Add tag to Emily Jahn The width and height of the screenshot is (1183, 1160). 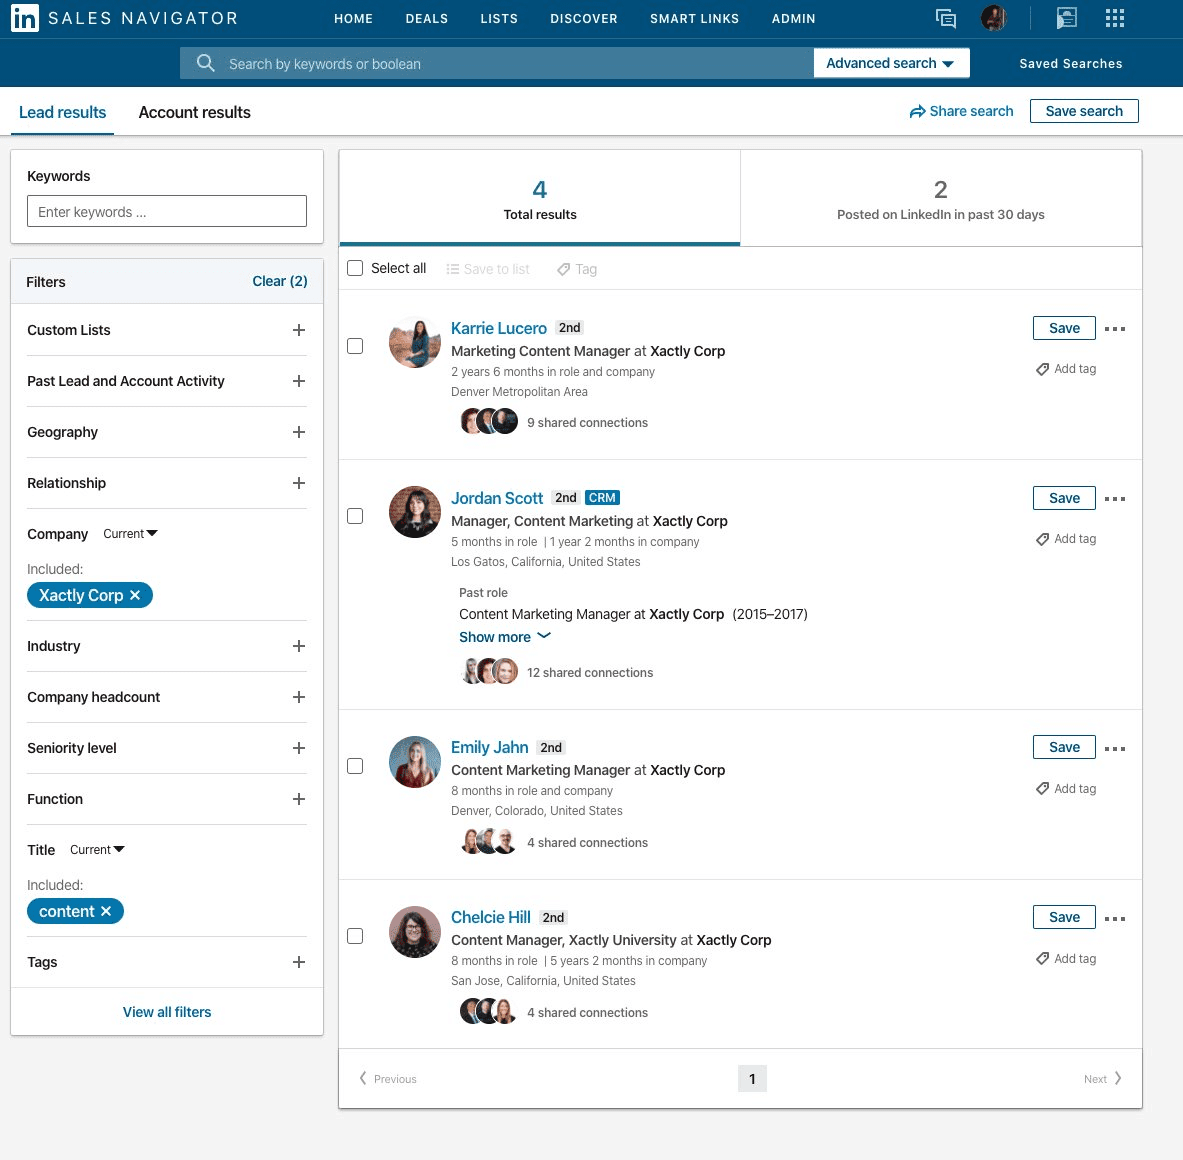(1066, 788)
